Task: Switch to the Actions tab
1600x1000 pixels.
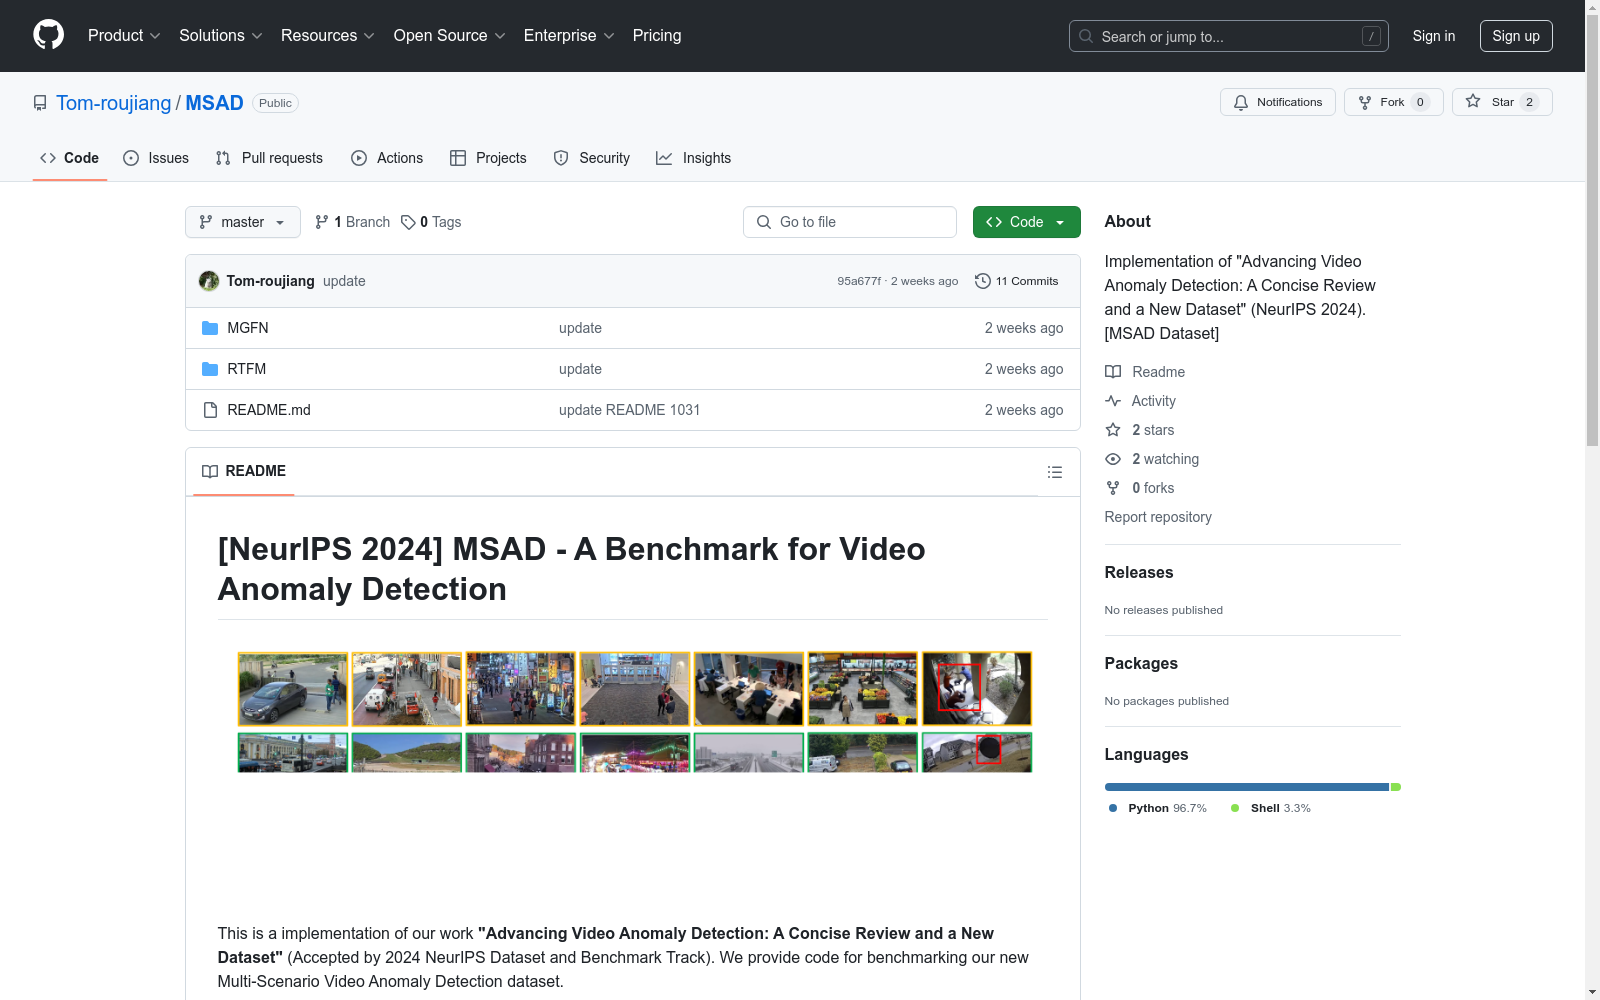Action: tap(387, 158)
